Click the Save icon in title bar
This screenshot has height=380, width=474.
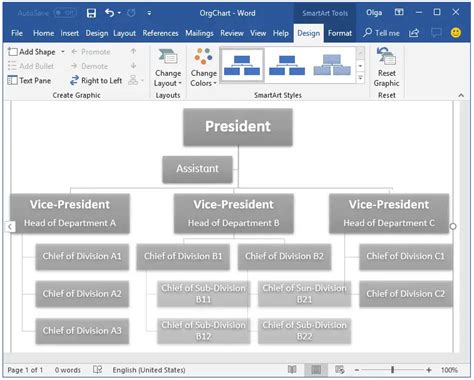click(x=91, y=13)
